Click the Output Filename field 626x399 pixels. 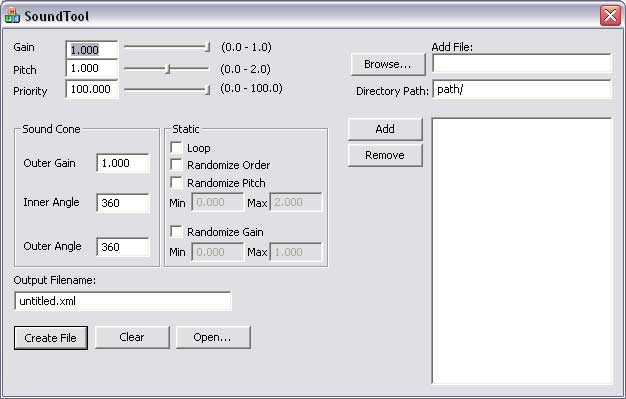[x=123, y=301]
